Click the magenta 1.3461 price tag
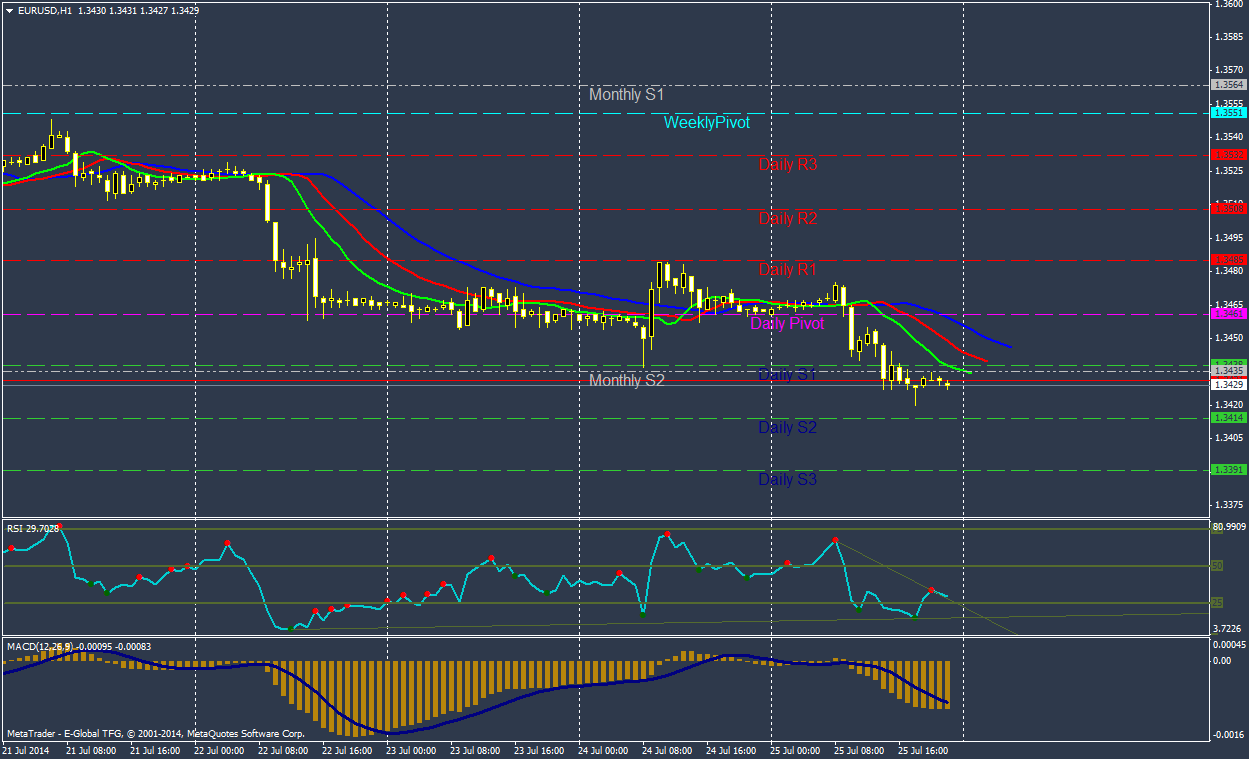This screenshot has height=759, width=1249. (x=1227, y=314)
